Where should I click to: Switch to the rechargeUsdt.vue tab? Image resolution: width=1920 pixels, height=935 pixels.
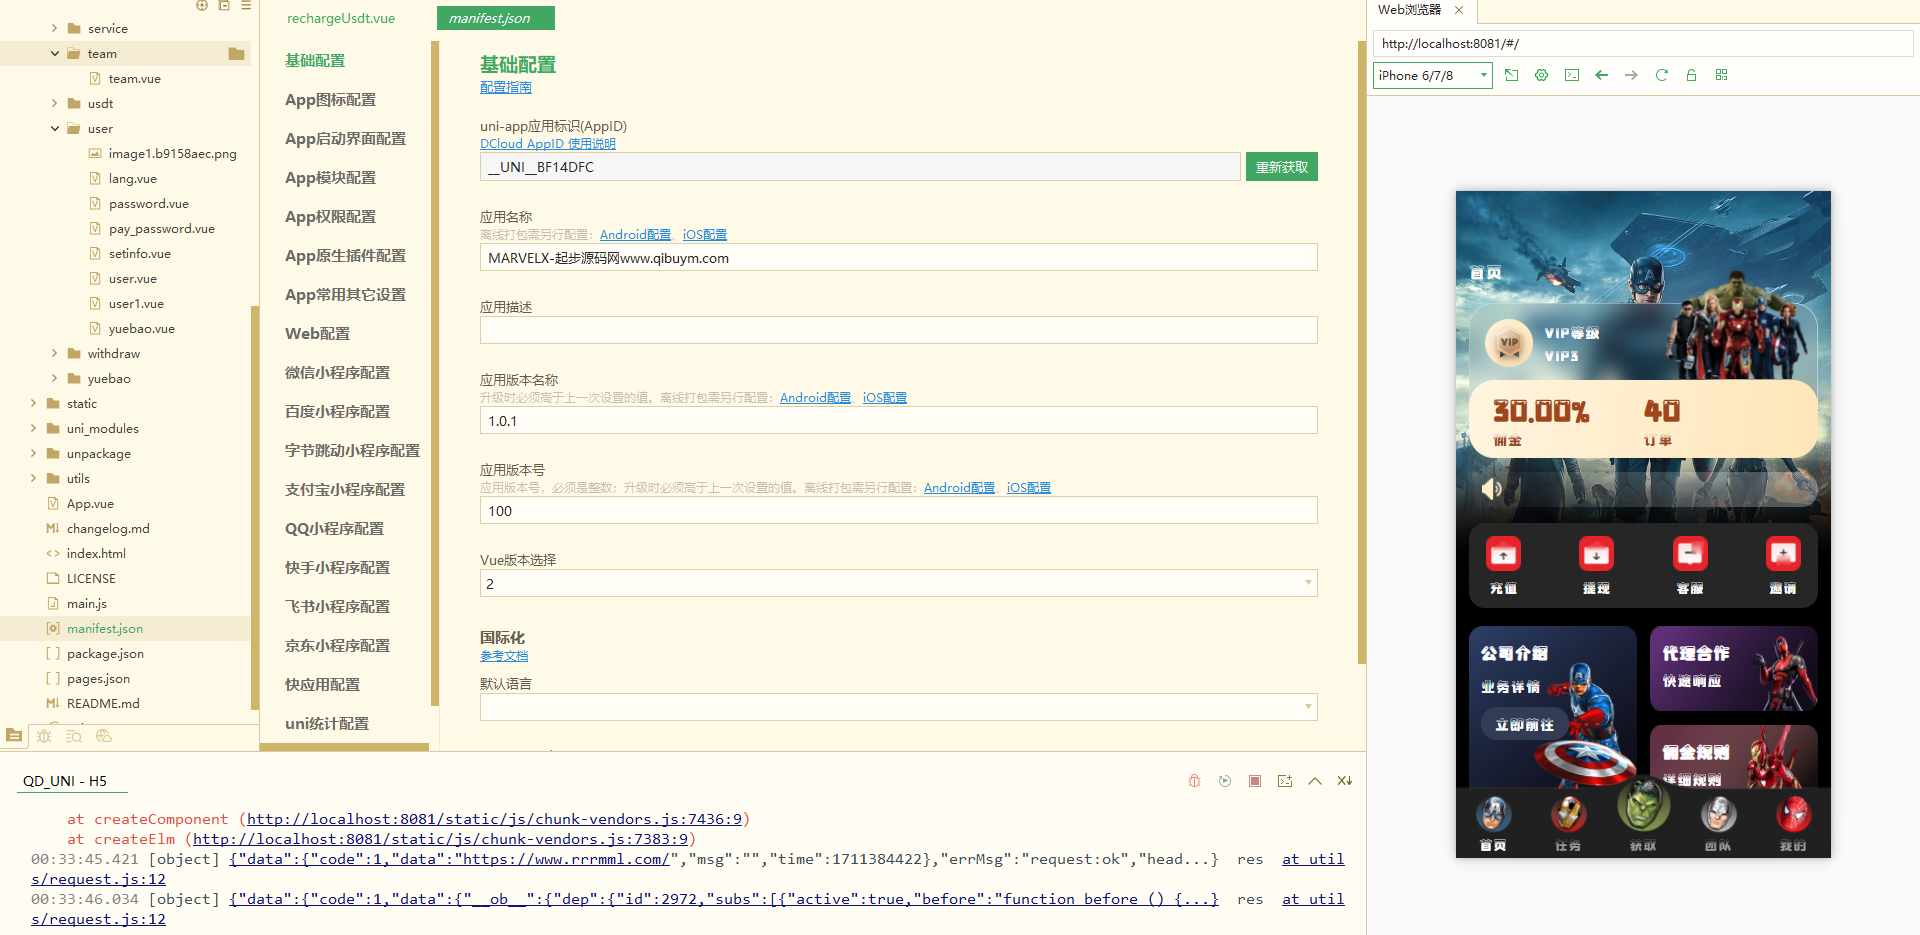coord(341,18)
